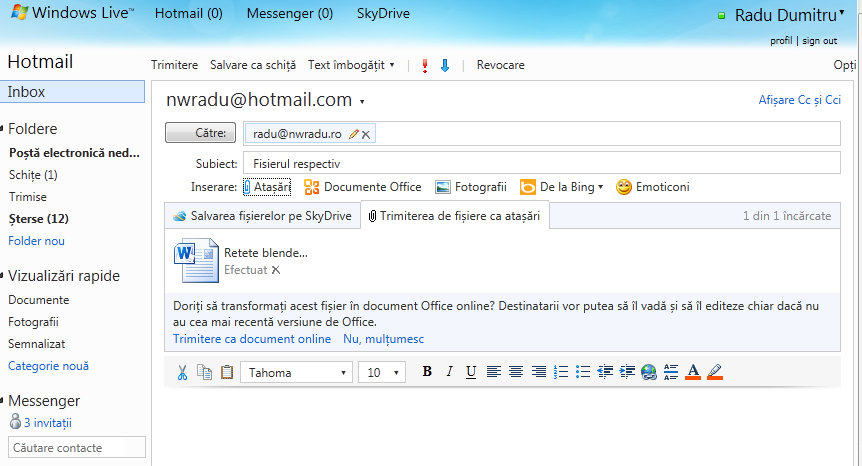Open Semnalizat flagged quick view

pos(36,344)
